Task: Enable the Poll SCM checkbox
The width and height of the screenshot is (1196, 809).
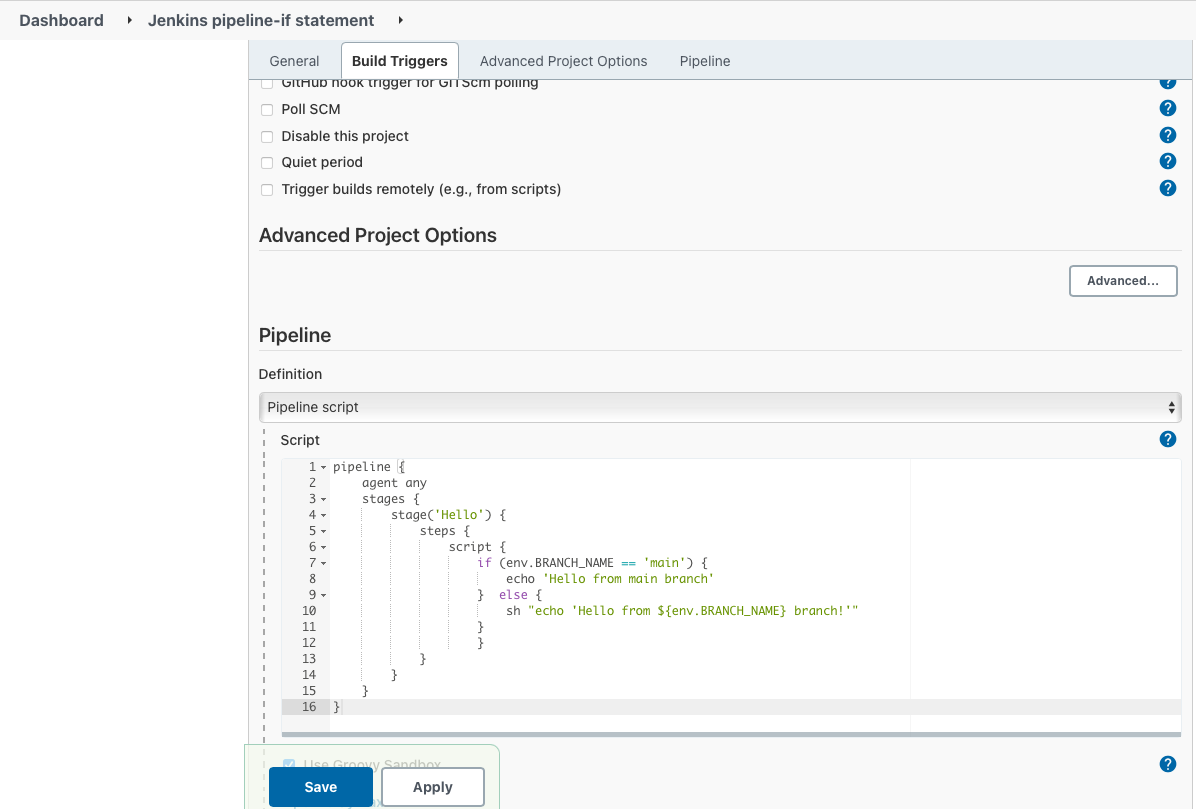Action: [267, 110]
